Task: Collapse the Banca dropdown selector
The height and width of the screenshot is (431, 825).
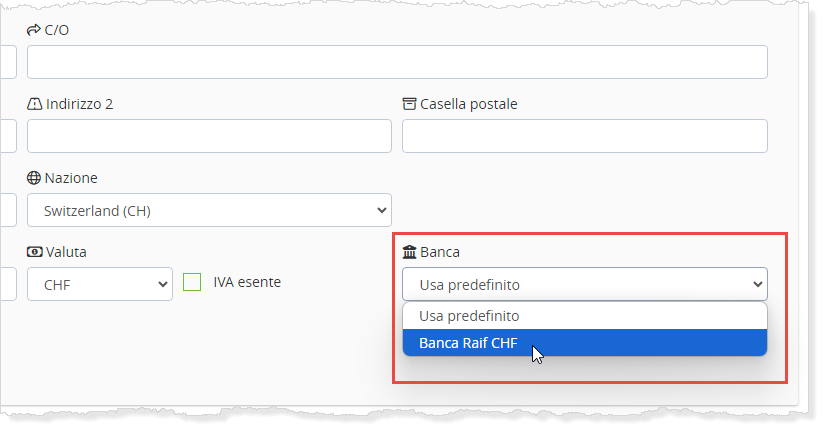Action: (x=584, y=284)
